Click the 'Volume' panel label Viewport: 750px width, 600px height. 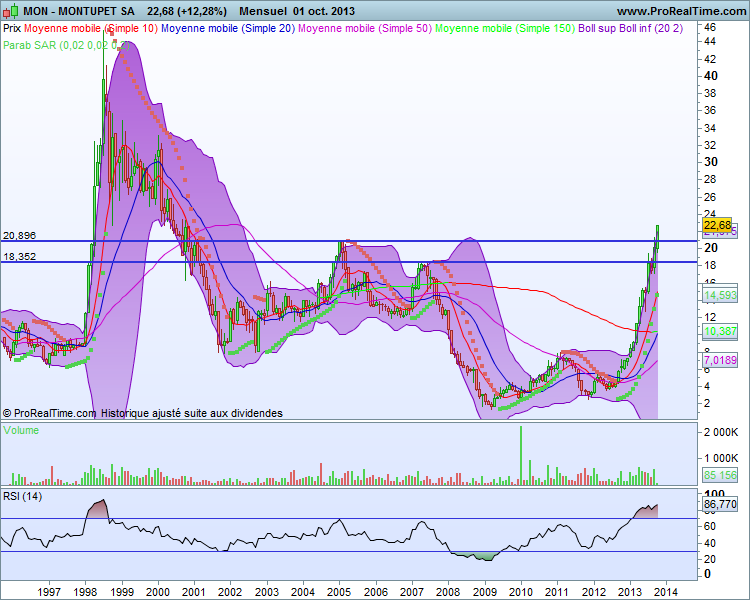(x=21, y=430)
